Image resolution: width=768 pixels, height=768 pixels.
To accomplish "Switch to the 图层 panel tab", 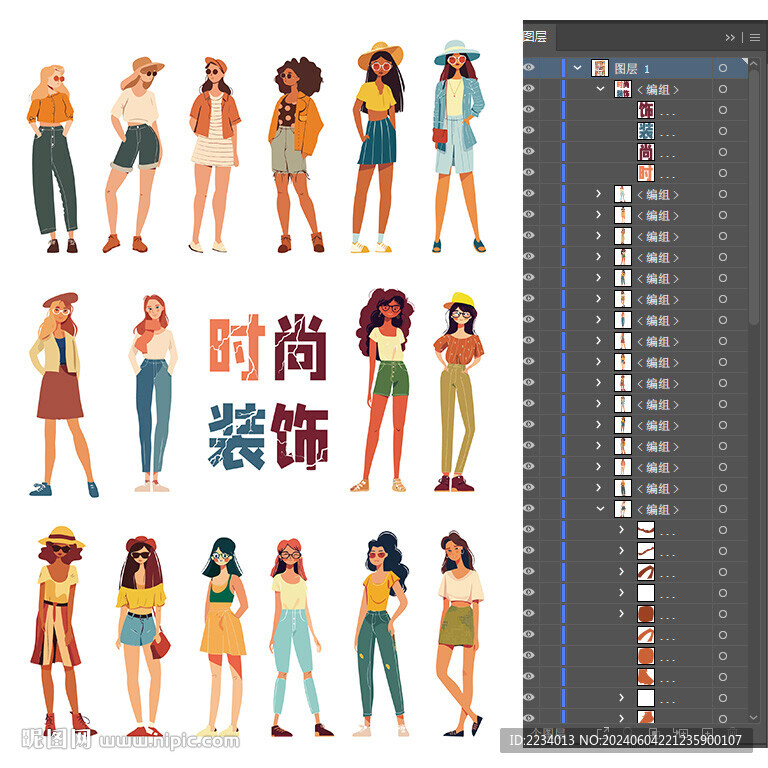I will click(x=535, y=37).
